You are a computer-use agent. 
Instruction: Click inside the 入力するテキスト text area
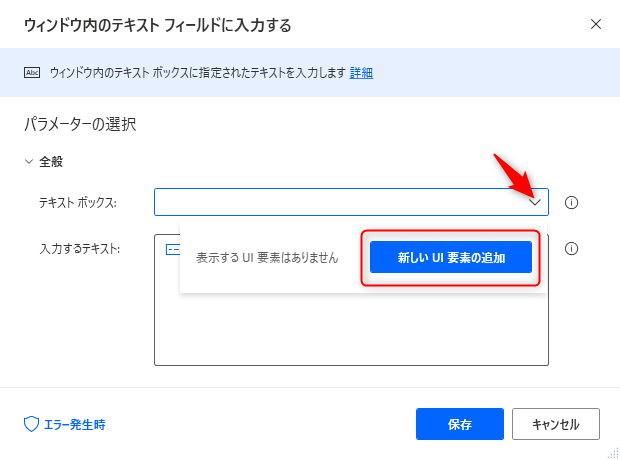(351, 328)
